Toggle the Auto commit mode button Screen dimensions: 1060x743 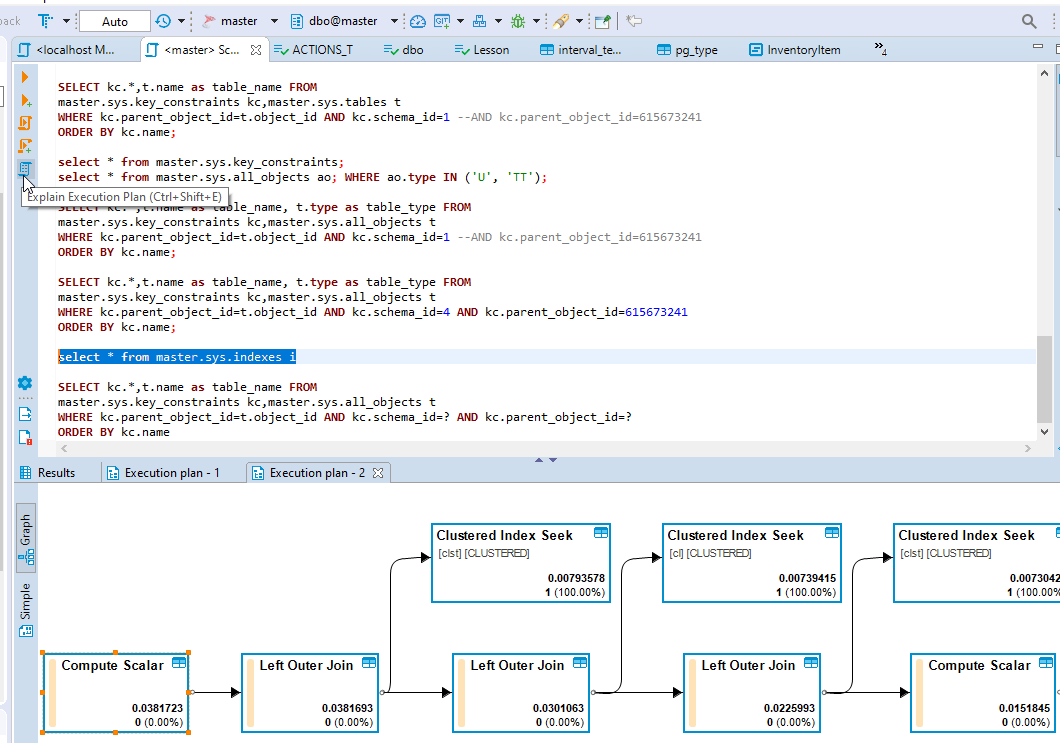tap(113, 20)
